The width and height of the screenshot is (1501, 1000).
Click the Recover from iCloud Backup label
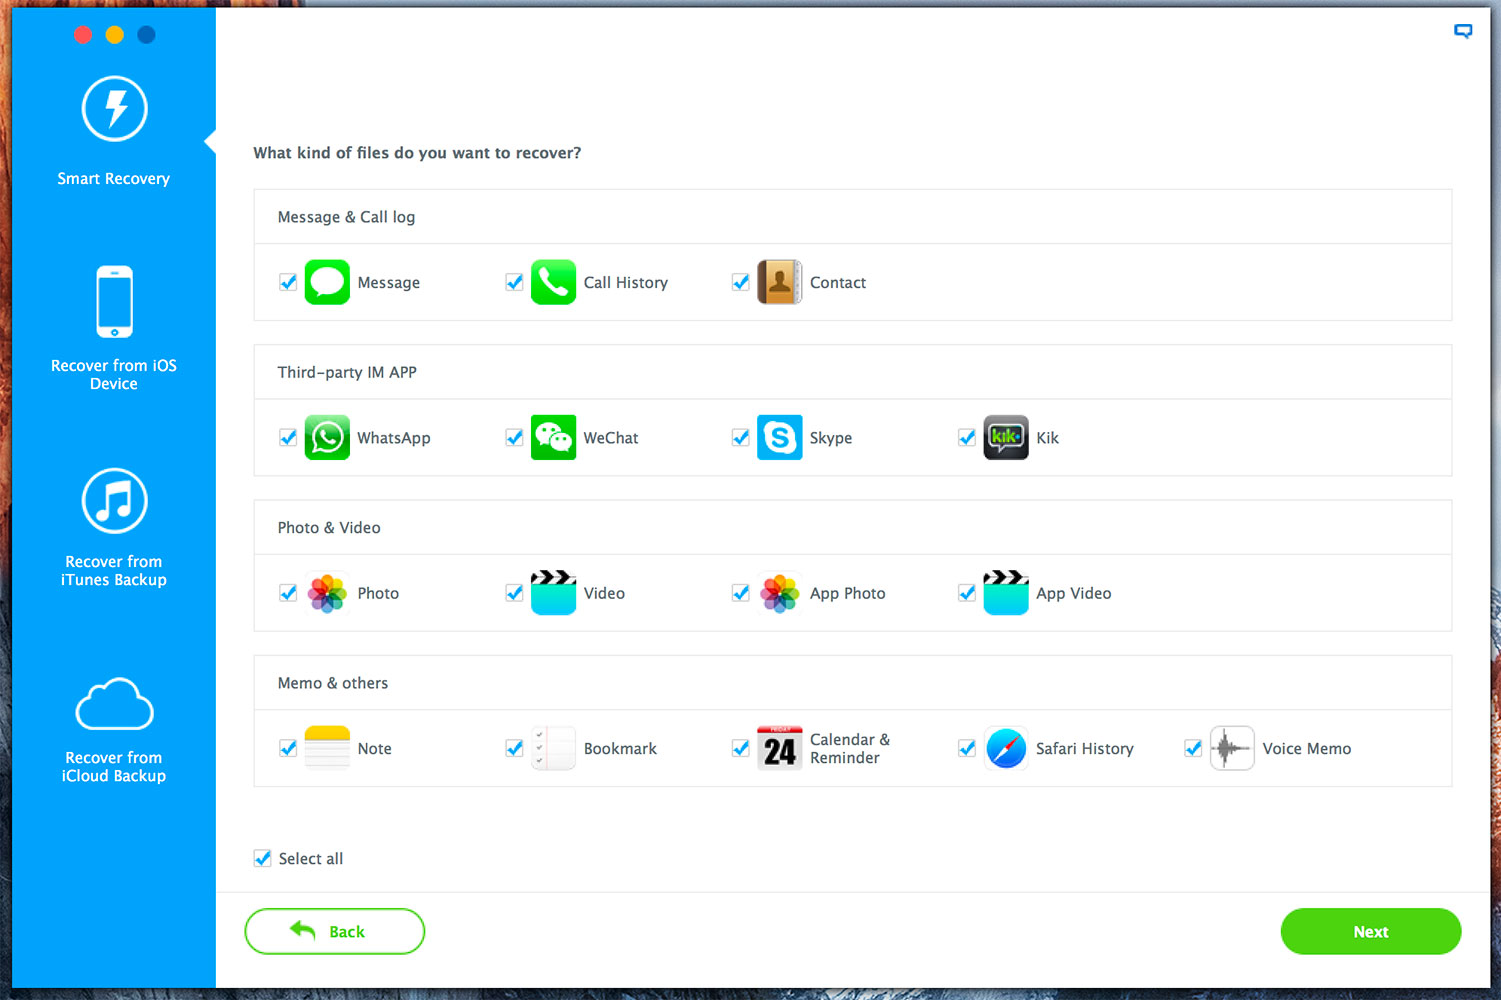[x=114, y=767]
